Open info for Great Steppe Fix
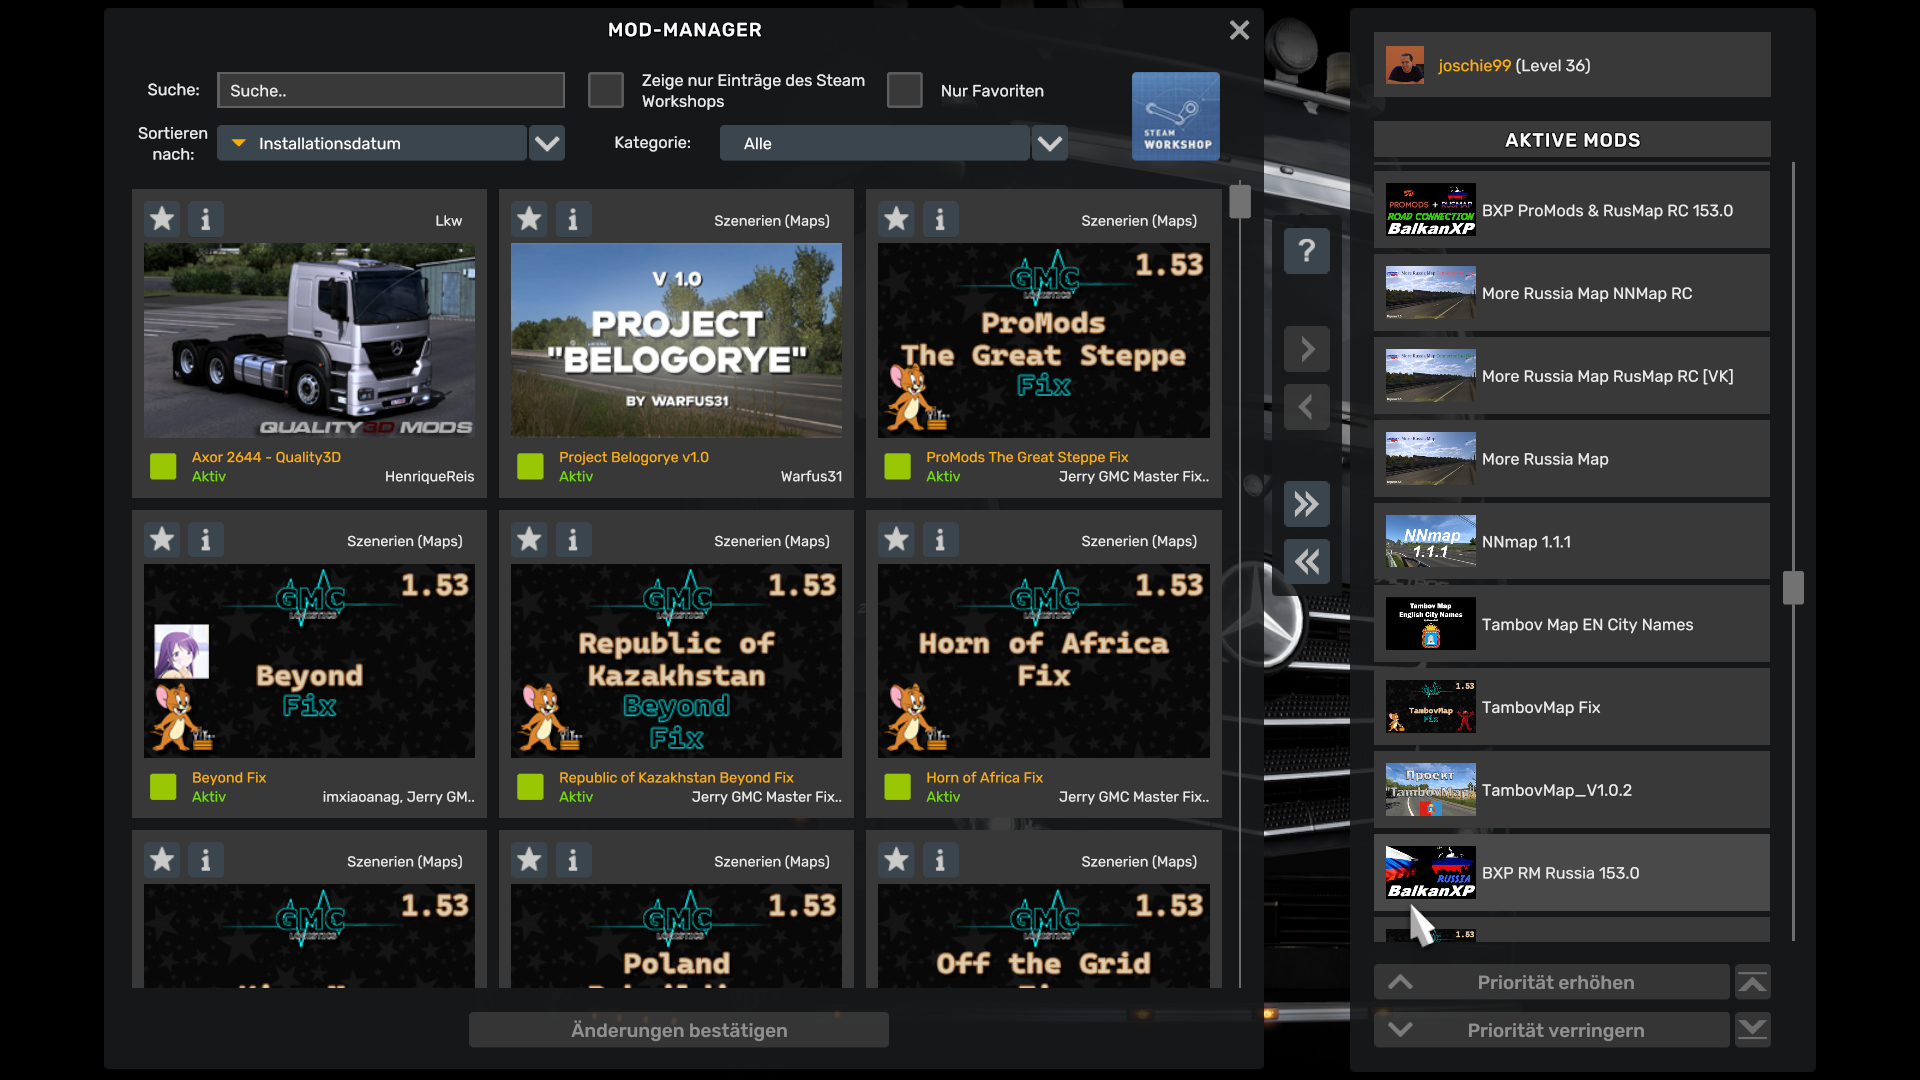The width and height of the screenshot is (1920, 1080). coord(940,219)
